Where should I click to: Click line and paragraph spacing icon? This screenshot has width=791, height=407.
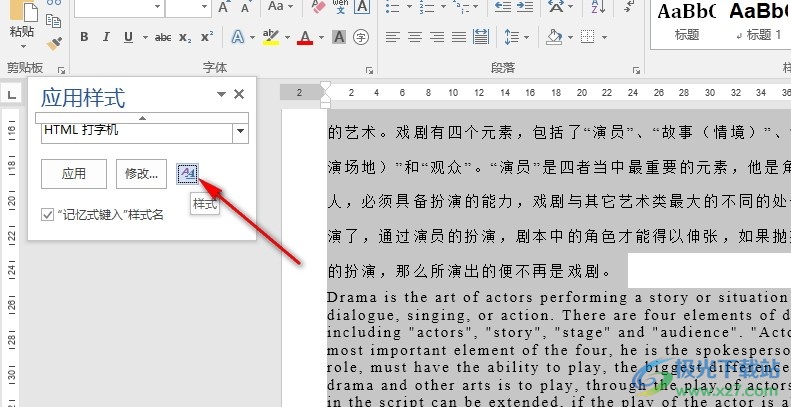pyautogui.click(x=512, y=37)
